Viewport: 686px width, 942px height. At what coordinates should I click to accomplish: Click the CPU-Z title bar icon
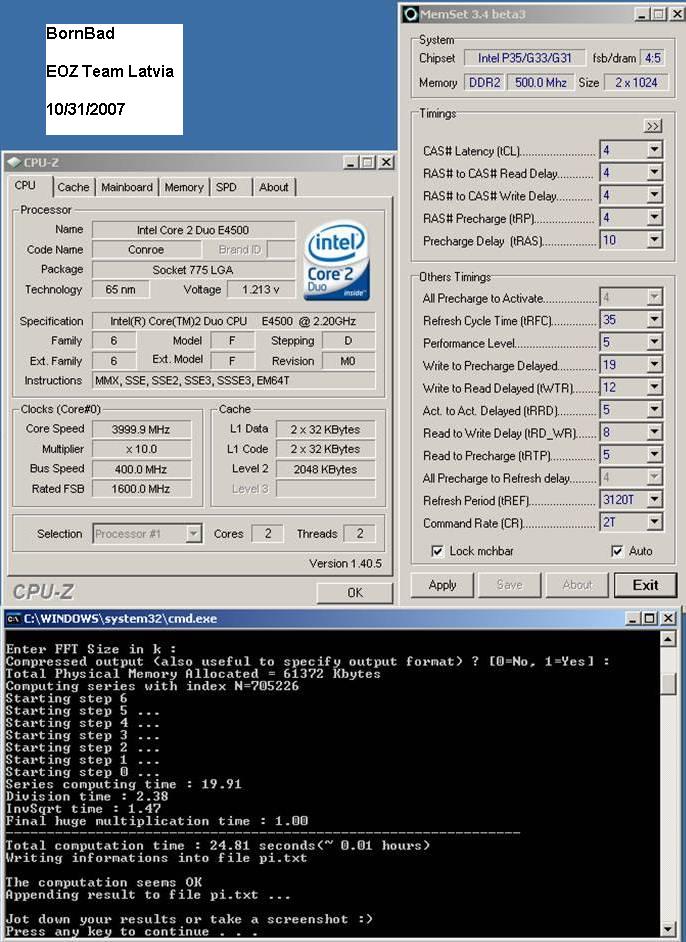(14, 162)
